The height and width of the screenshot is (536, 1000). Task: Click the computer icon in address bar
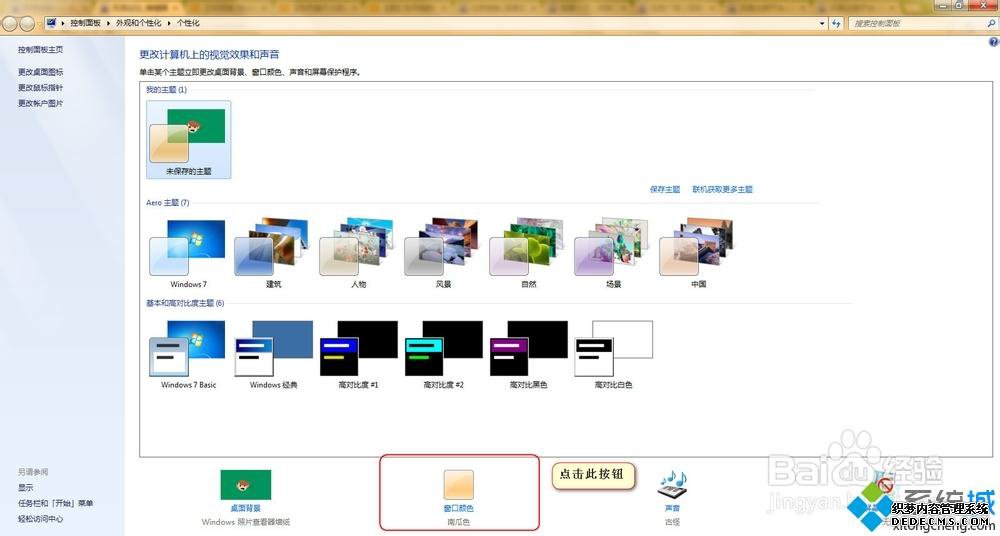pyautogui.click(x=51, y=23)
